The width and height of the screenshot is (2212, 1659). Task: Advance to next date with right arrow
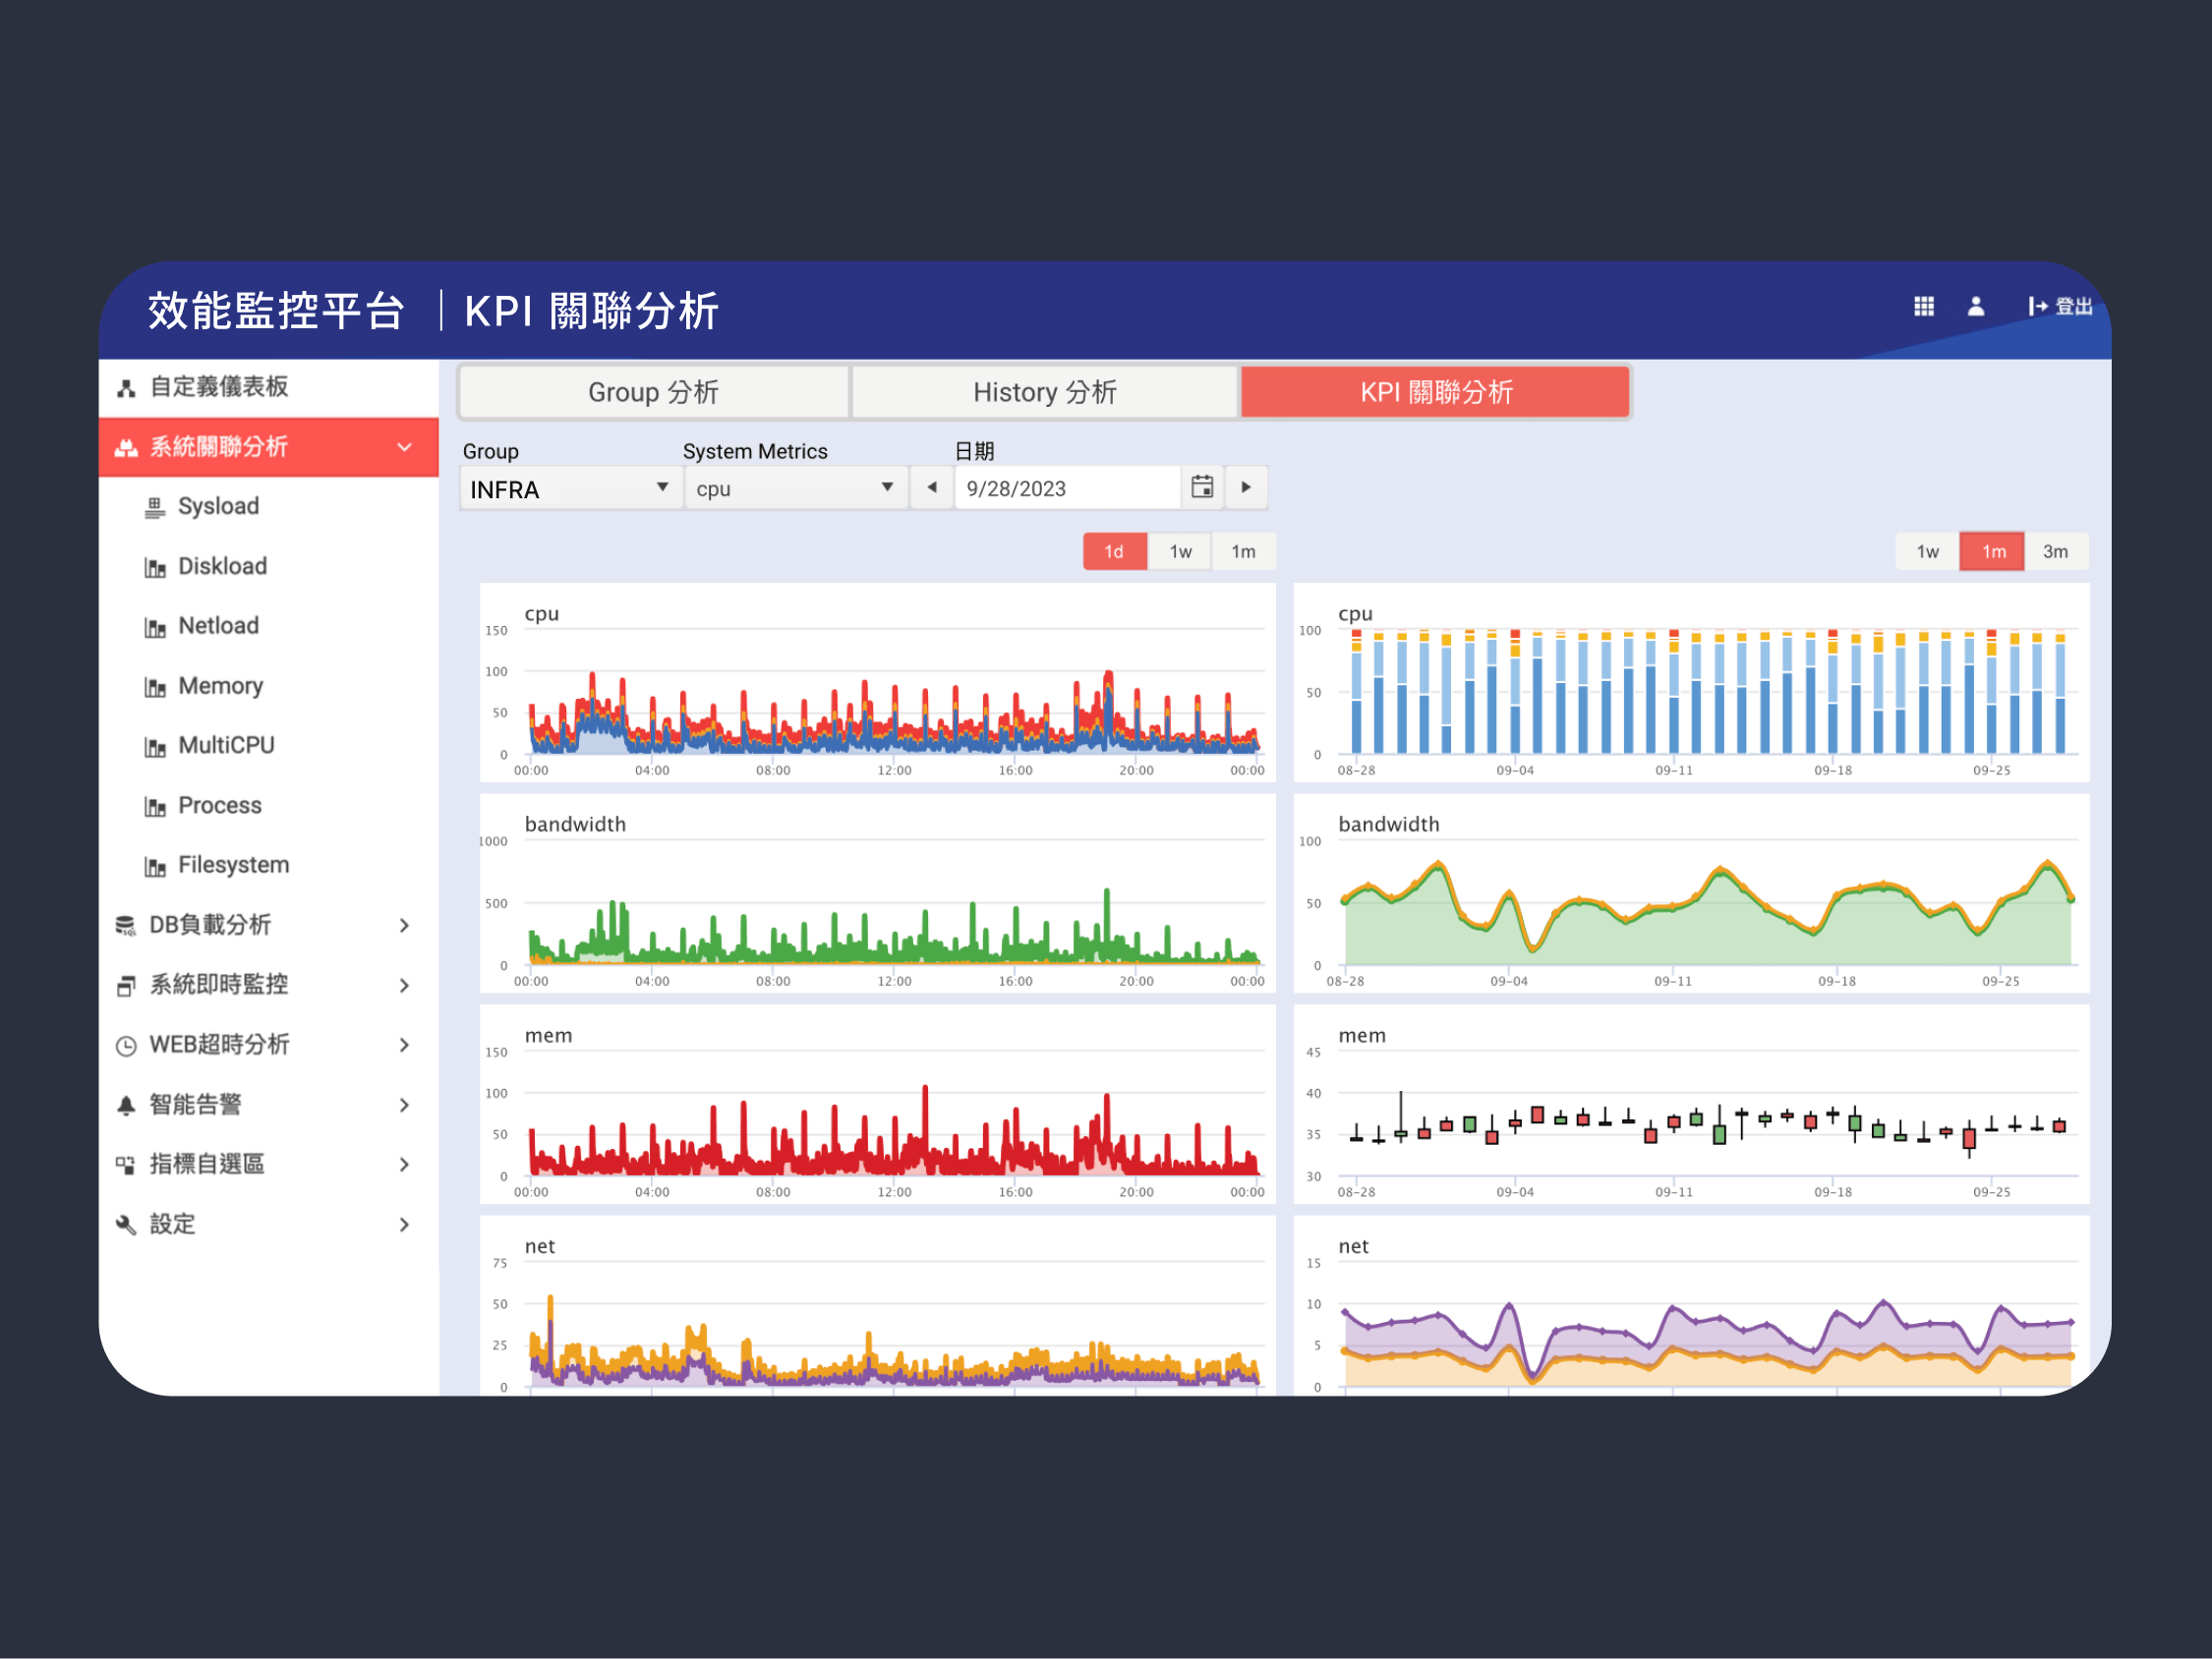pos(1246,487)
